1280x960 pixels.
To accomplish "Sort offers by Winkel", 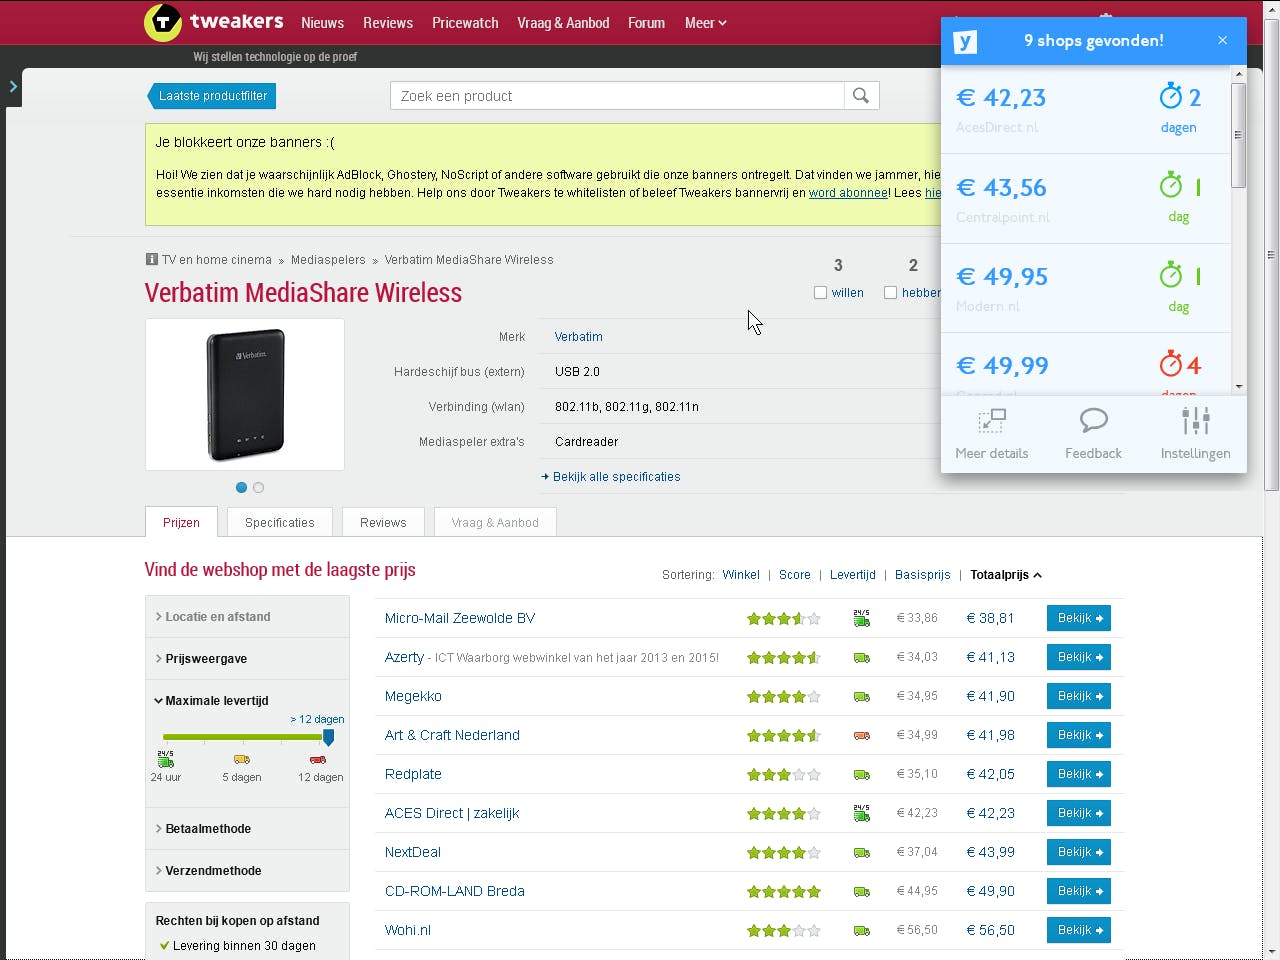I will (x=741, y=575).
